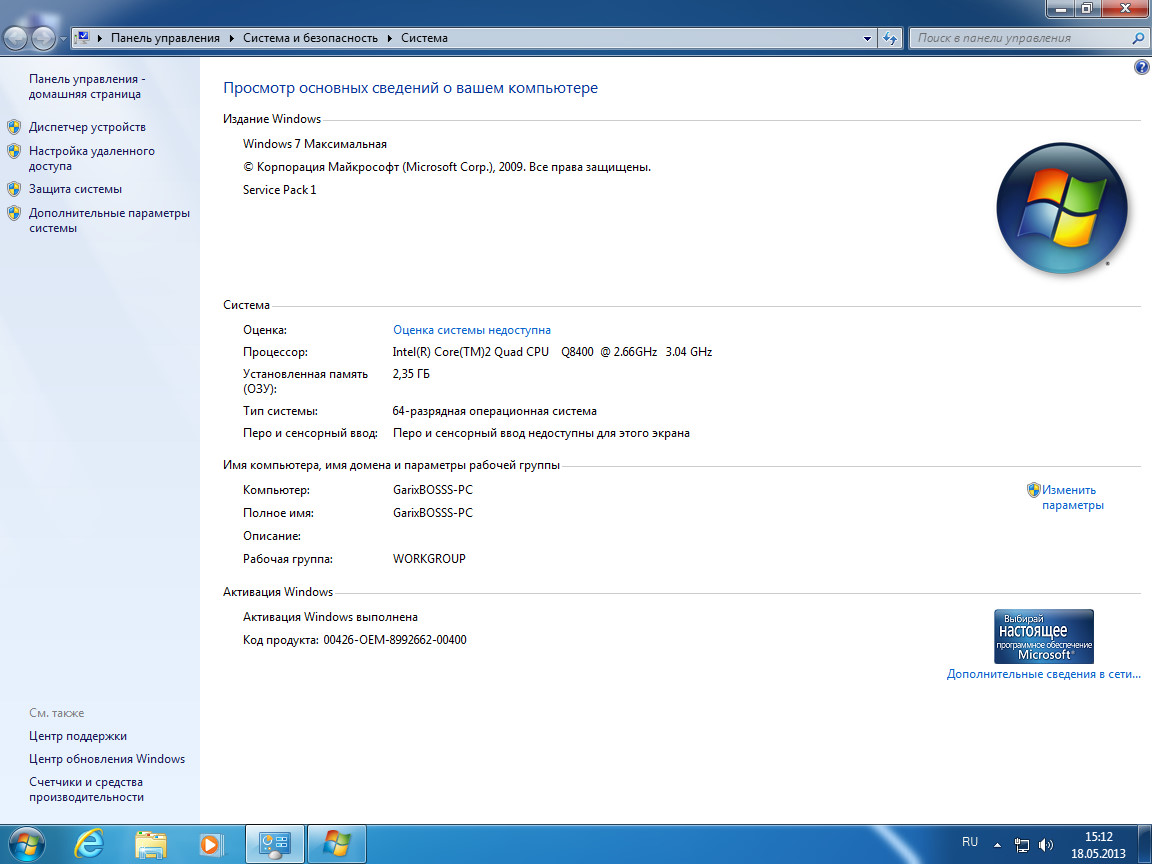Click the Refresh button in address bar

click(890, 38)
